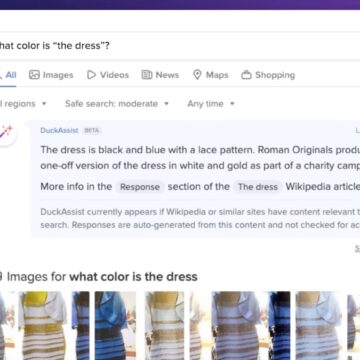Open the Safe search: moderate dropdown

117,104
